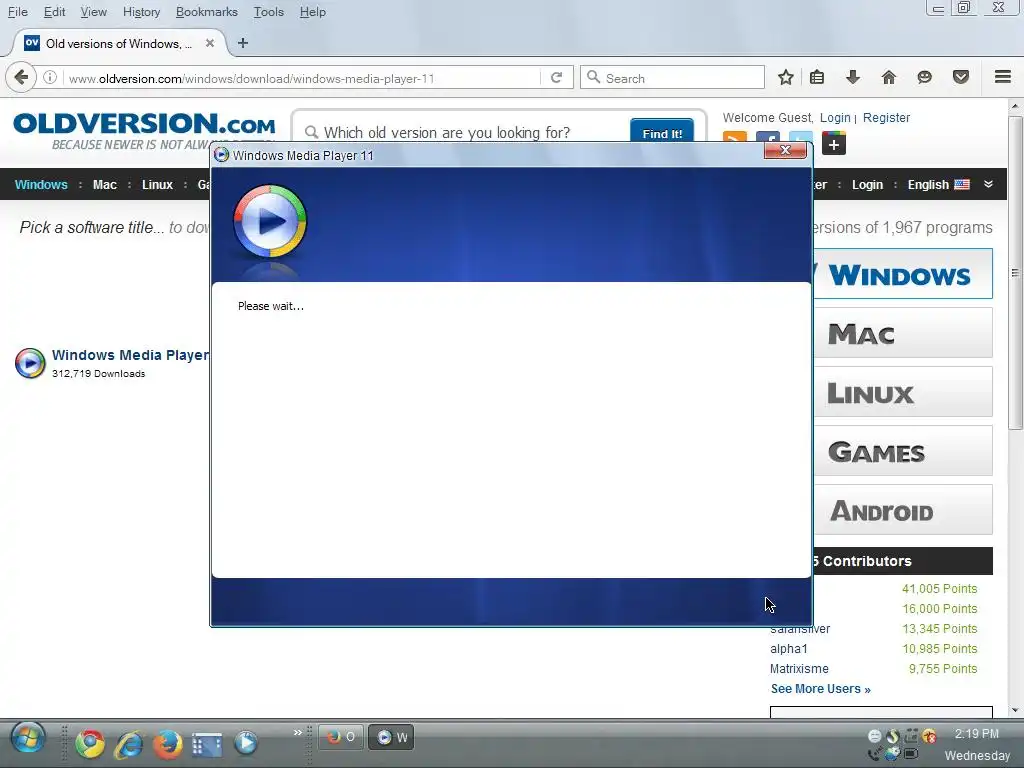The width and height of the screenshot is (1024, 768).
Task: Open the Downloads arrow icon
Action: tap(852, 78)
